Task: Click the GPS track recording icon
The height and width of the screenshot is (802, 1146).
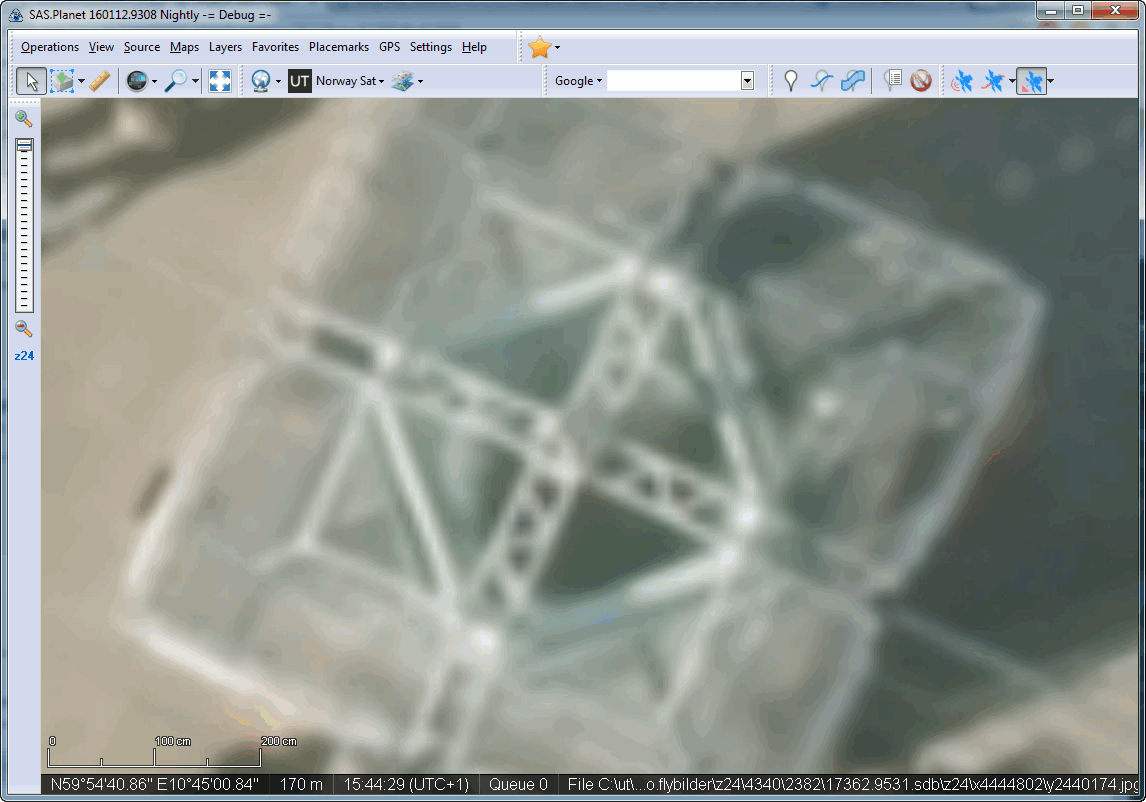Action: 993,81
